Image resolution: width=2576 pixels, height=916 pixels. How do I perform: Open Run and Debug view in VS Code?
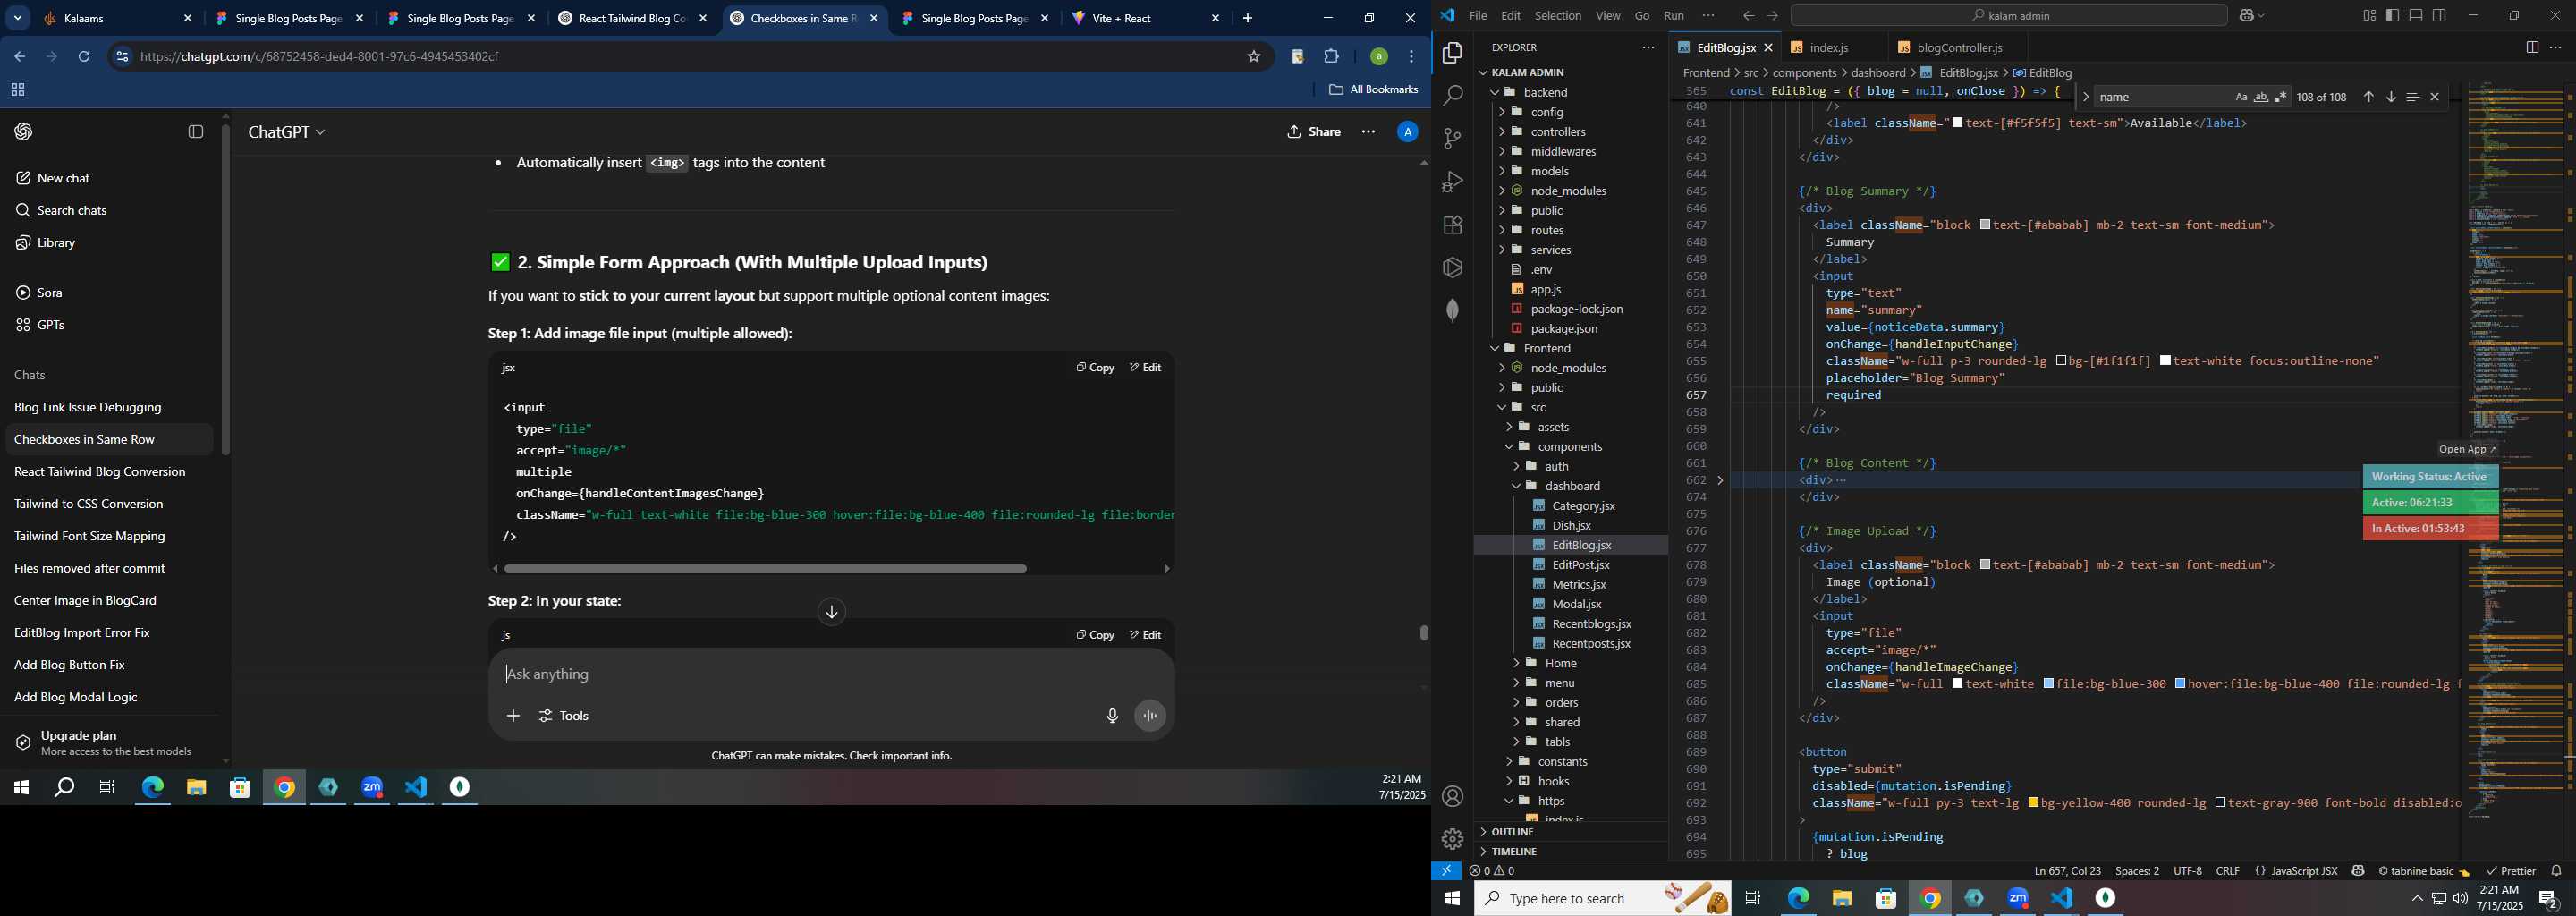[1452, 182]
